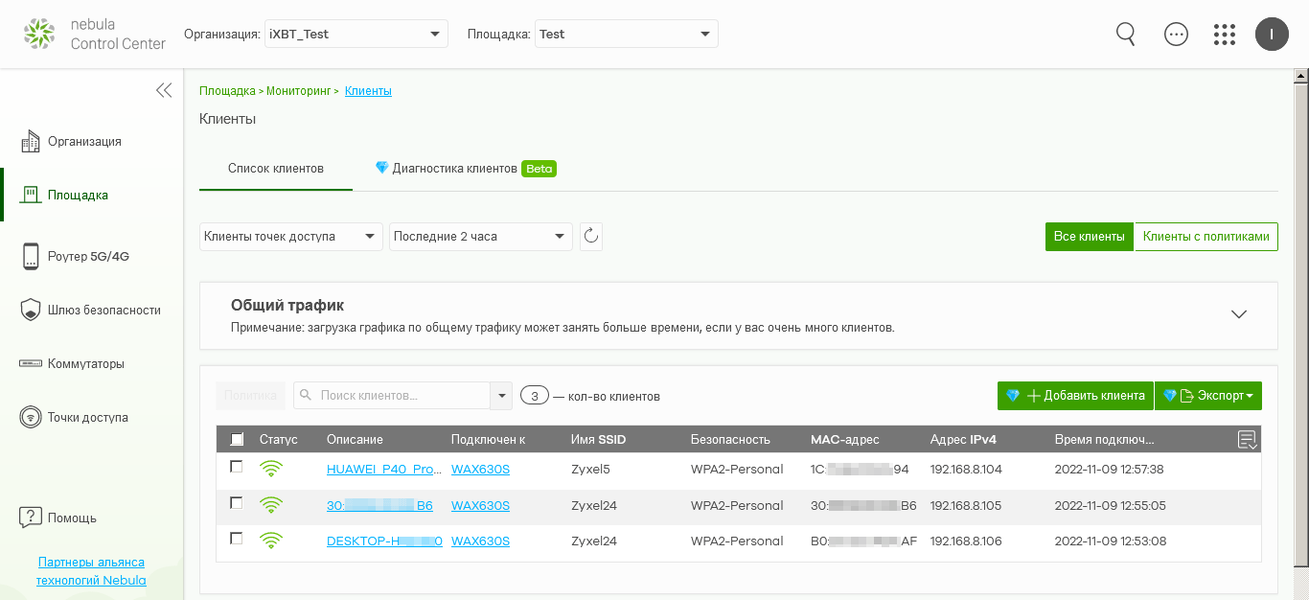Open Точки доступа in the sidebar

(x=87, y=417)
